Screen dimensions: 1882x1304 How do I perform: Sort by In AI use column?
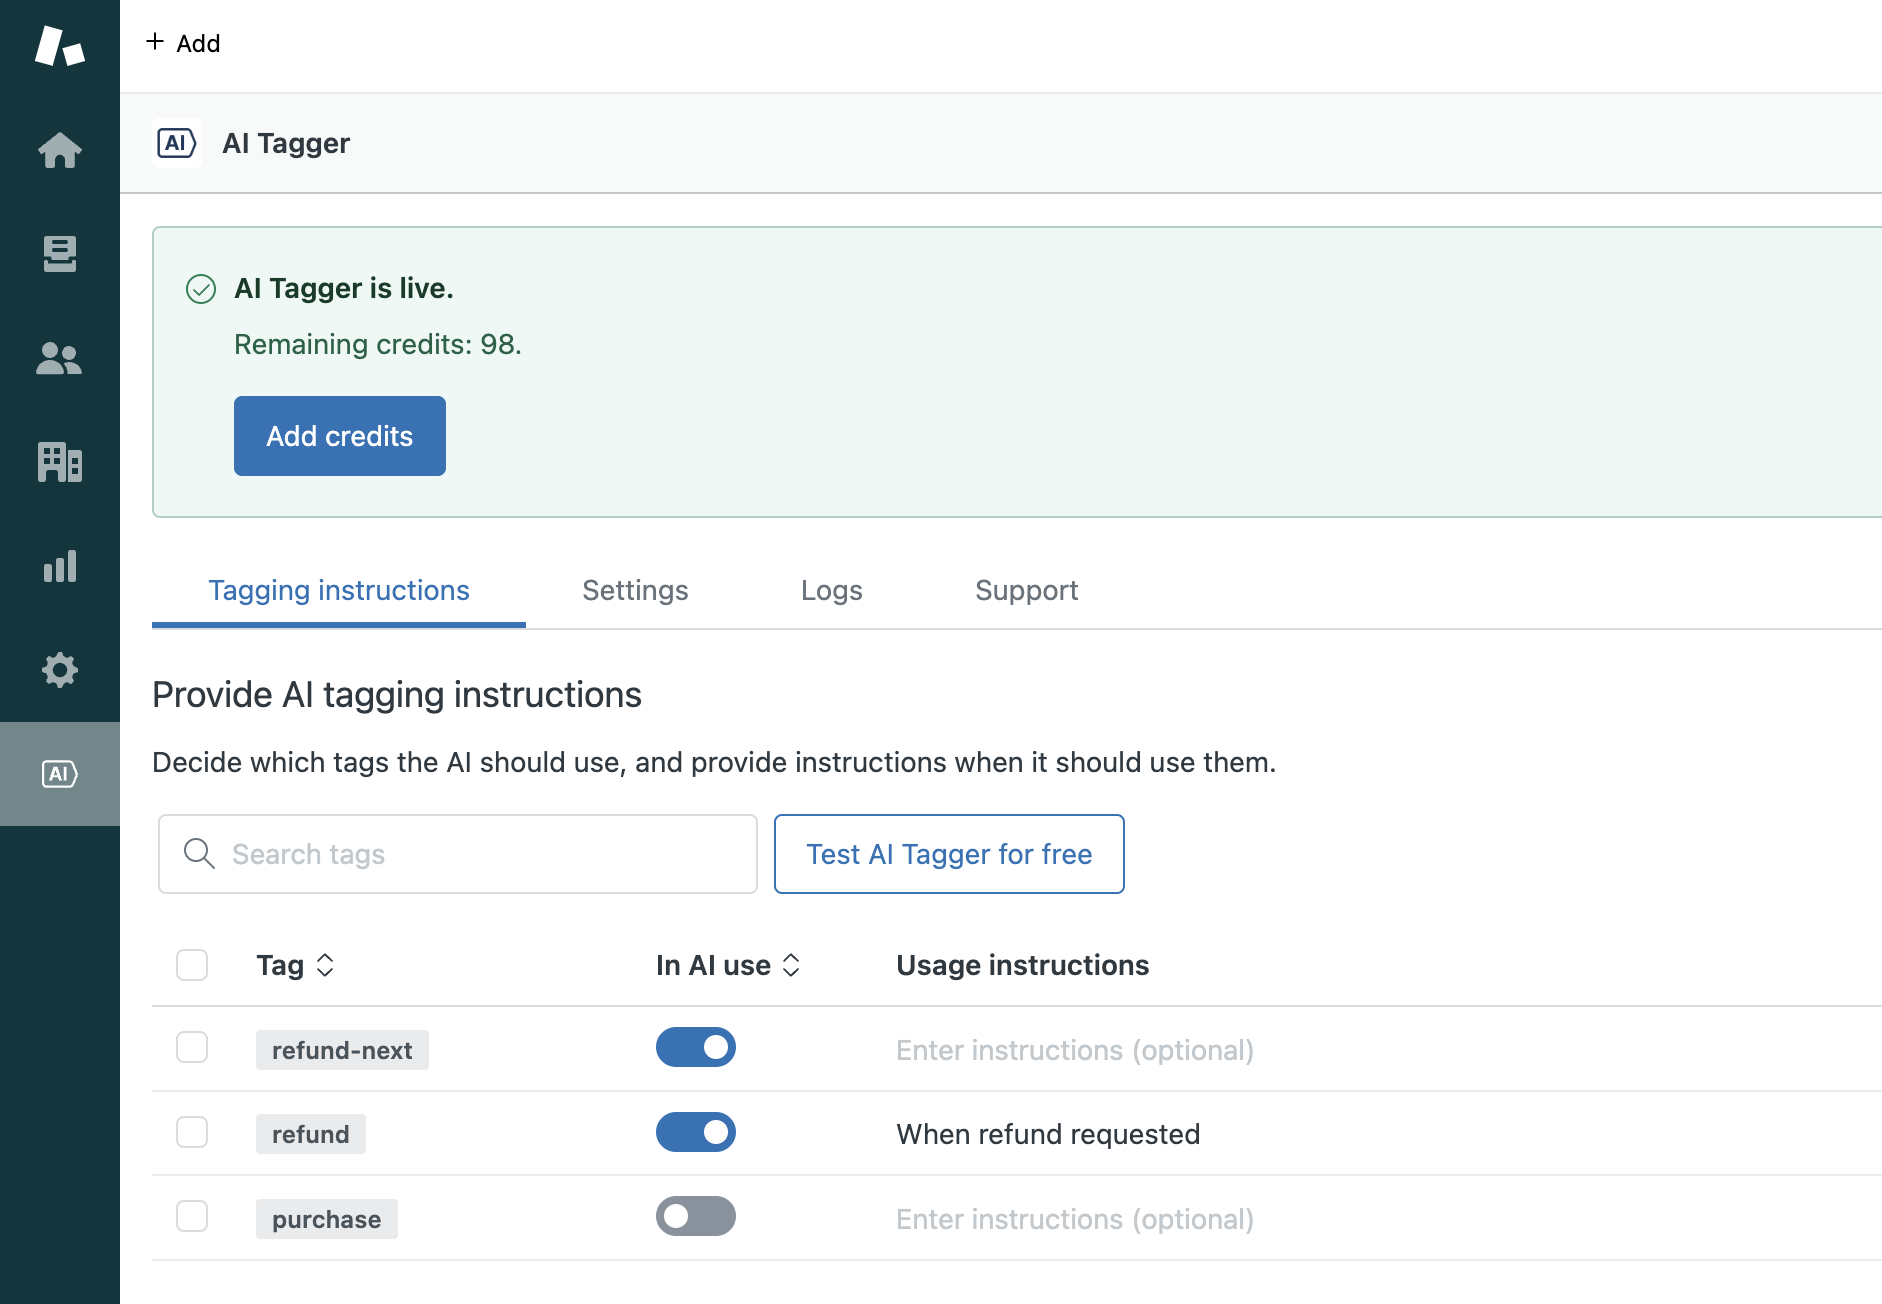[x=791, y=965]
